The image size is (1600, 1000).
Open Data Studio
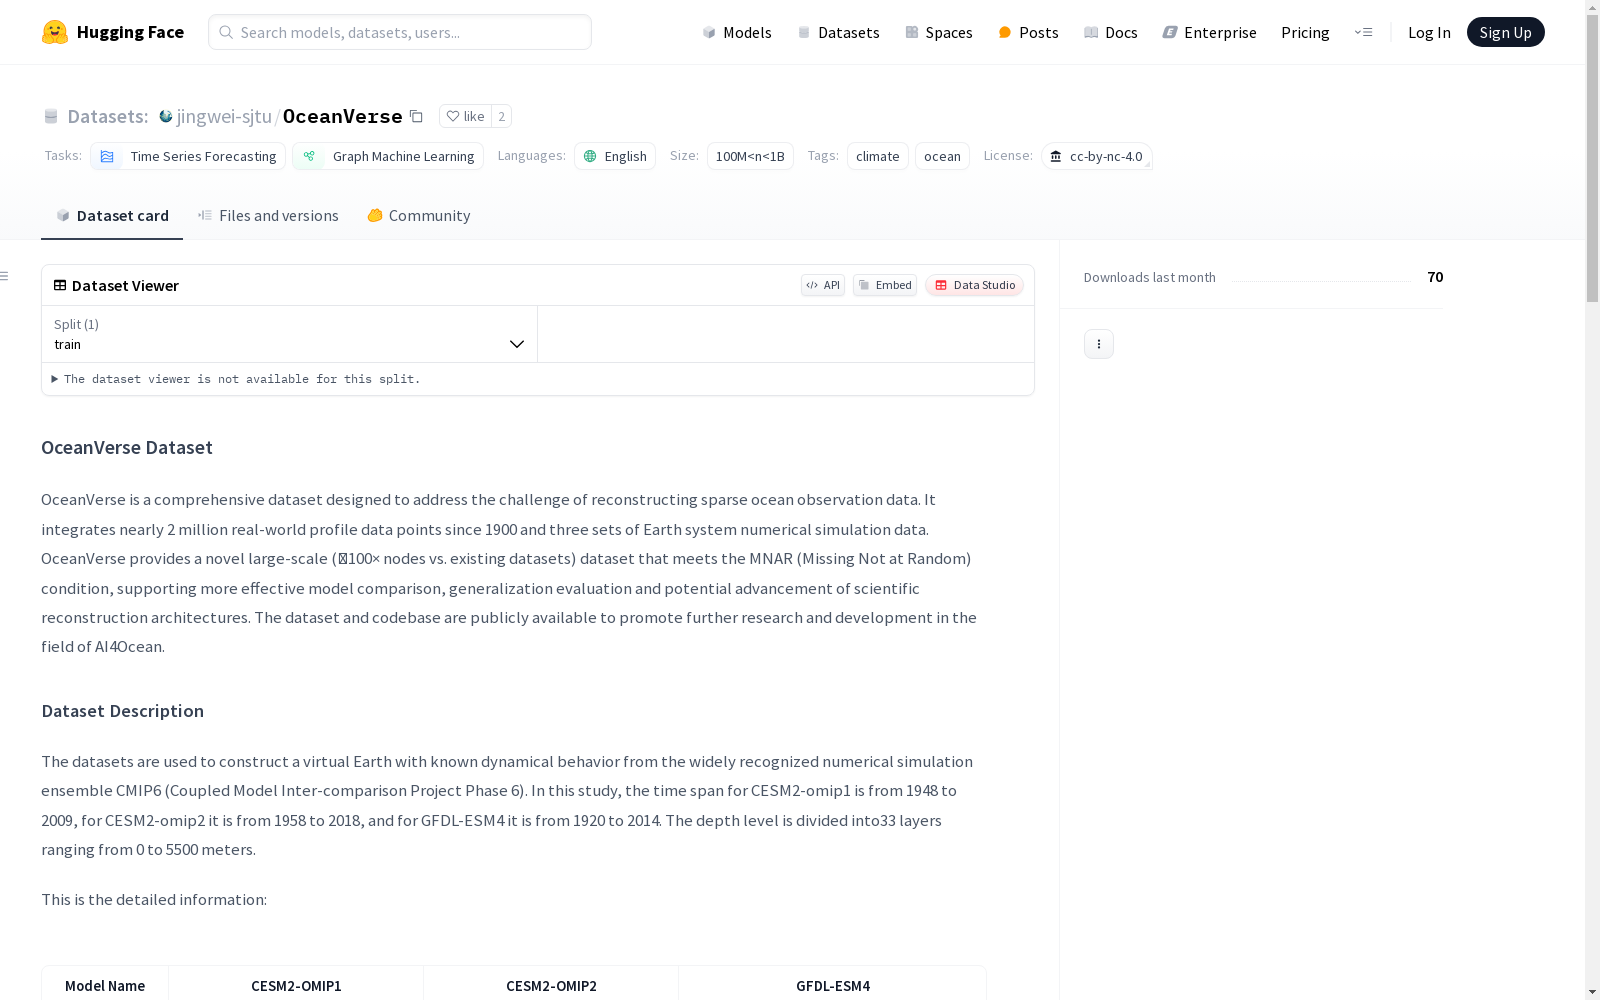974,285
